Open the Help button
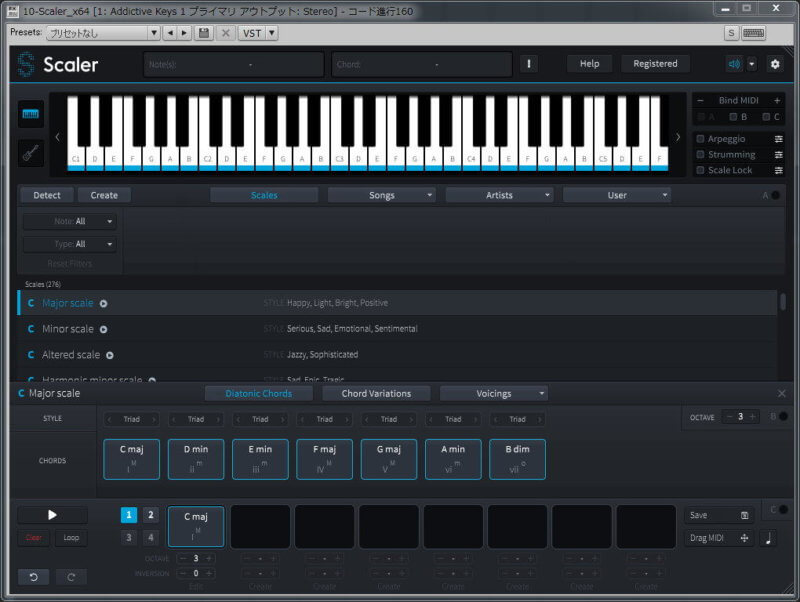The height and width of the screenshot is (602, 800). [589, 64]
